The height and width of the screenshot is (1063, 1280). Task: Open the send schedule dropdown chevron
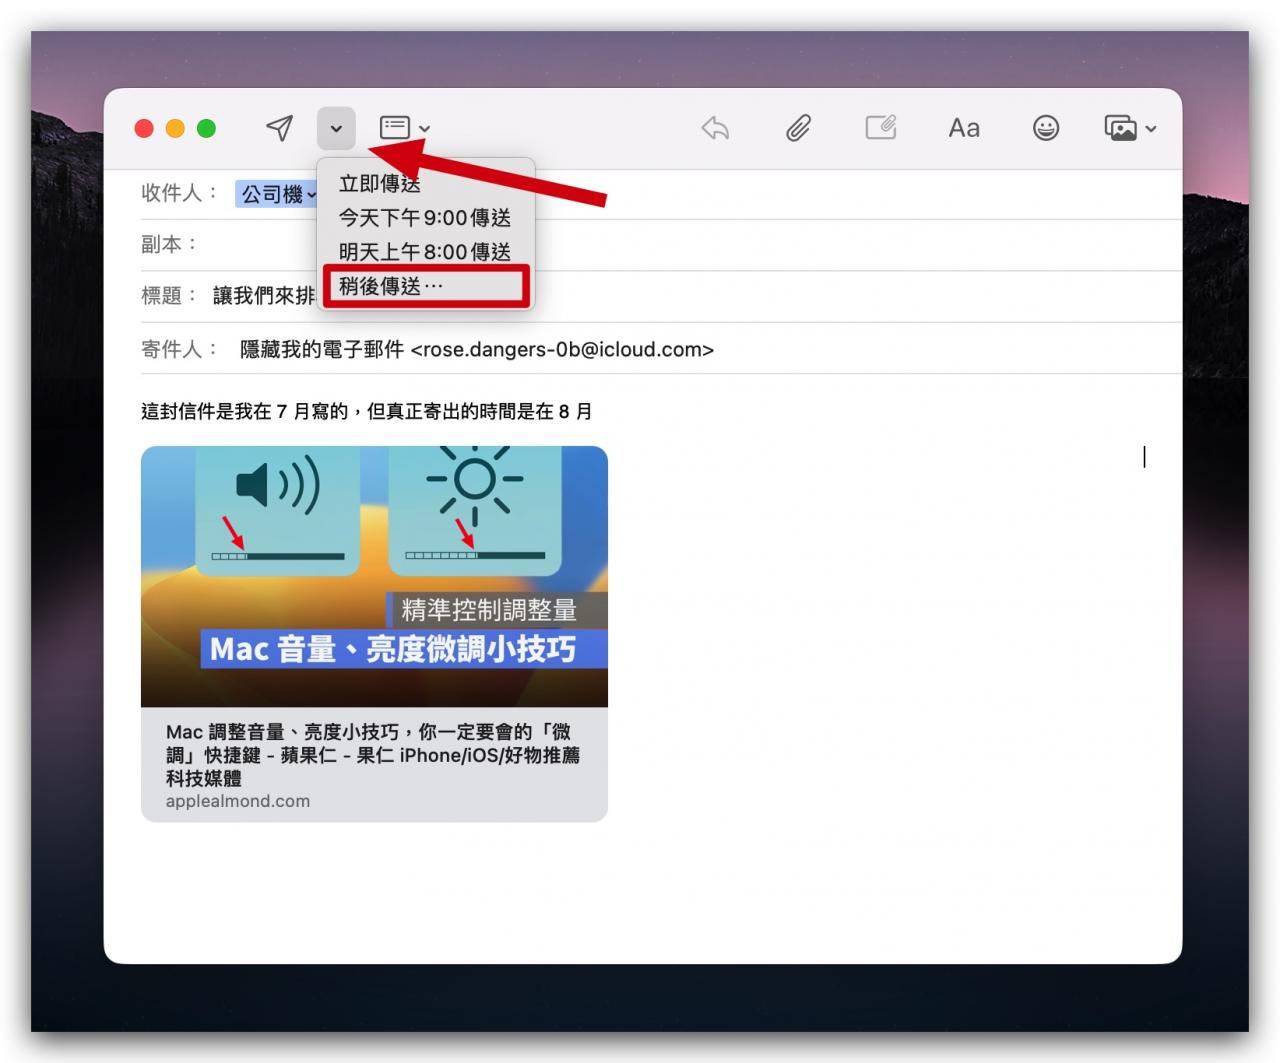click(x=336, y=128)
